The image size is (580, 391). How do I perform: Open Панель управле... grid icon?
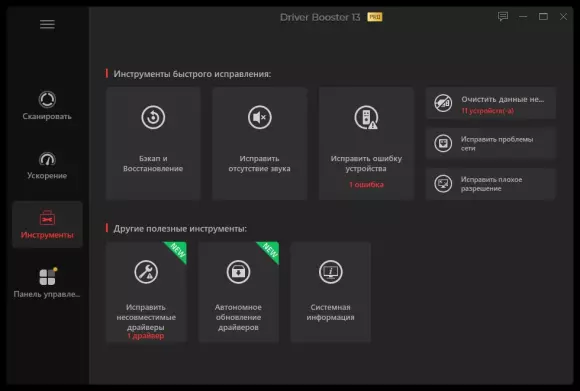pos(48,276)
